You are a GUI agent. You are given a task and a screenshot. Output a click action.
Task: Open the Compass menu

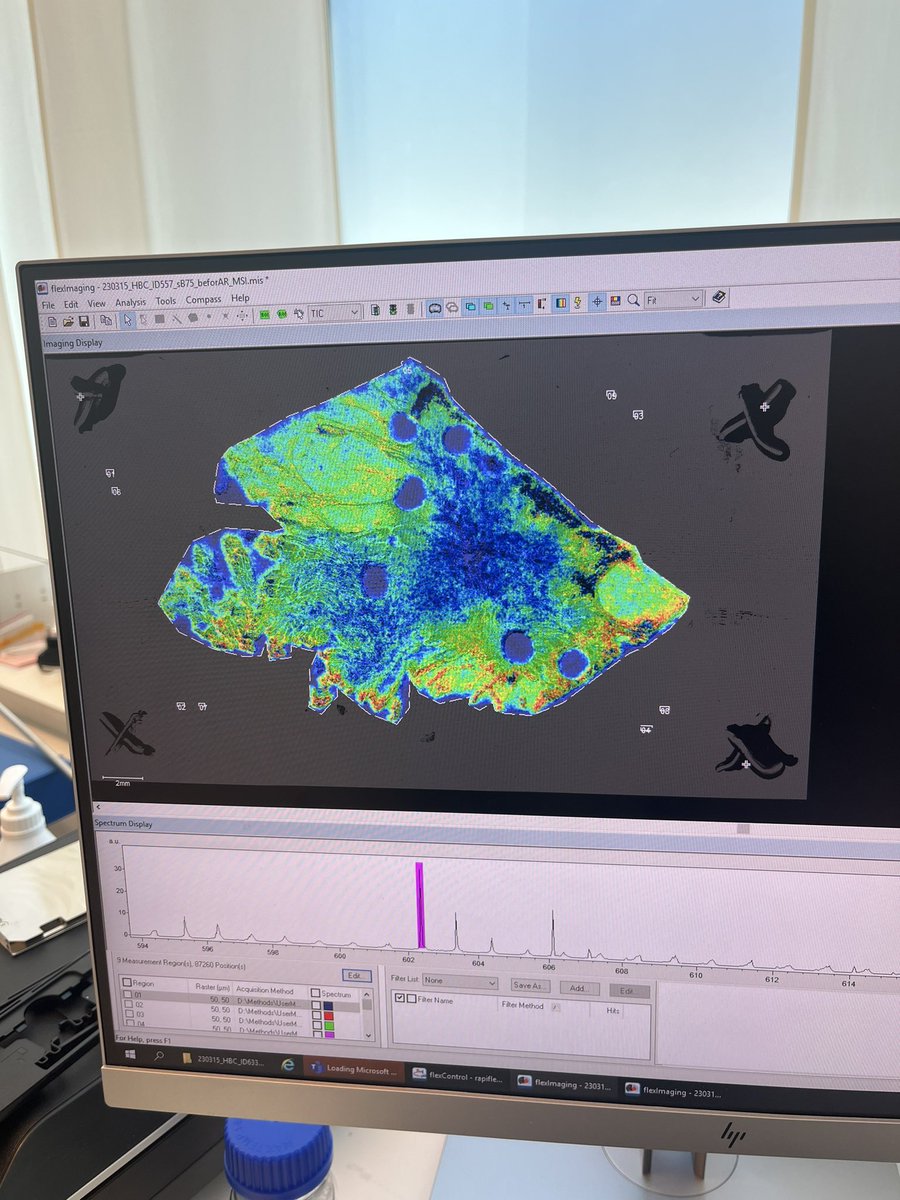pyautogui.click(x=203, y=299)
